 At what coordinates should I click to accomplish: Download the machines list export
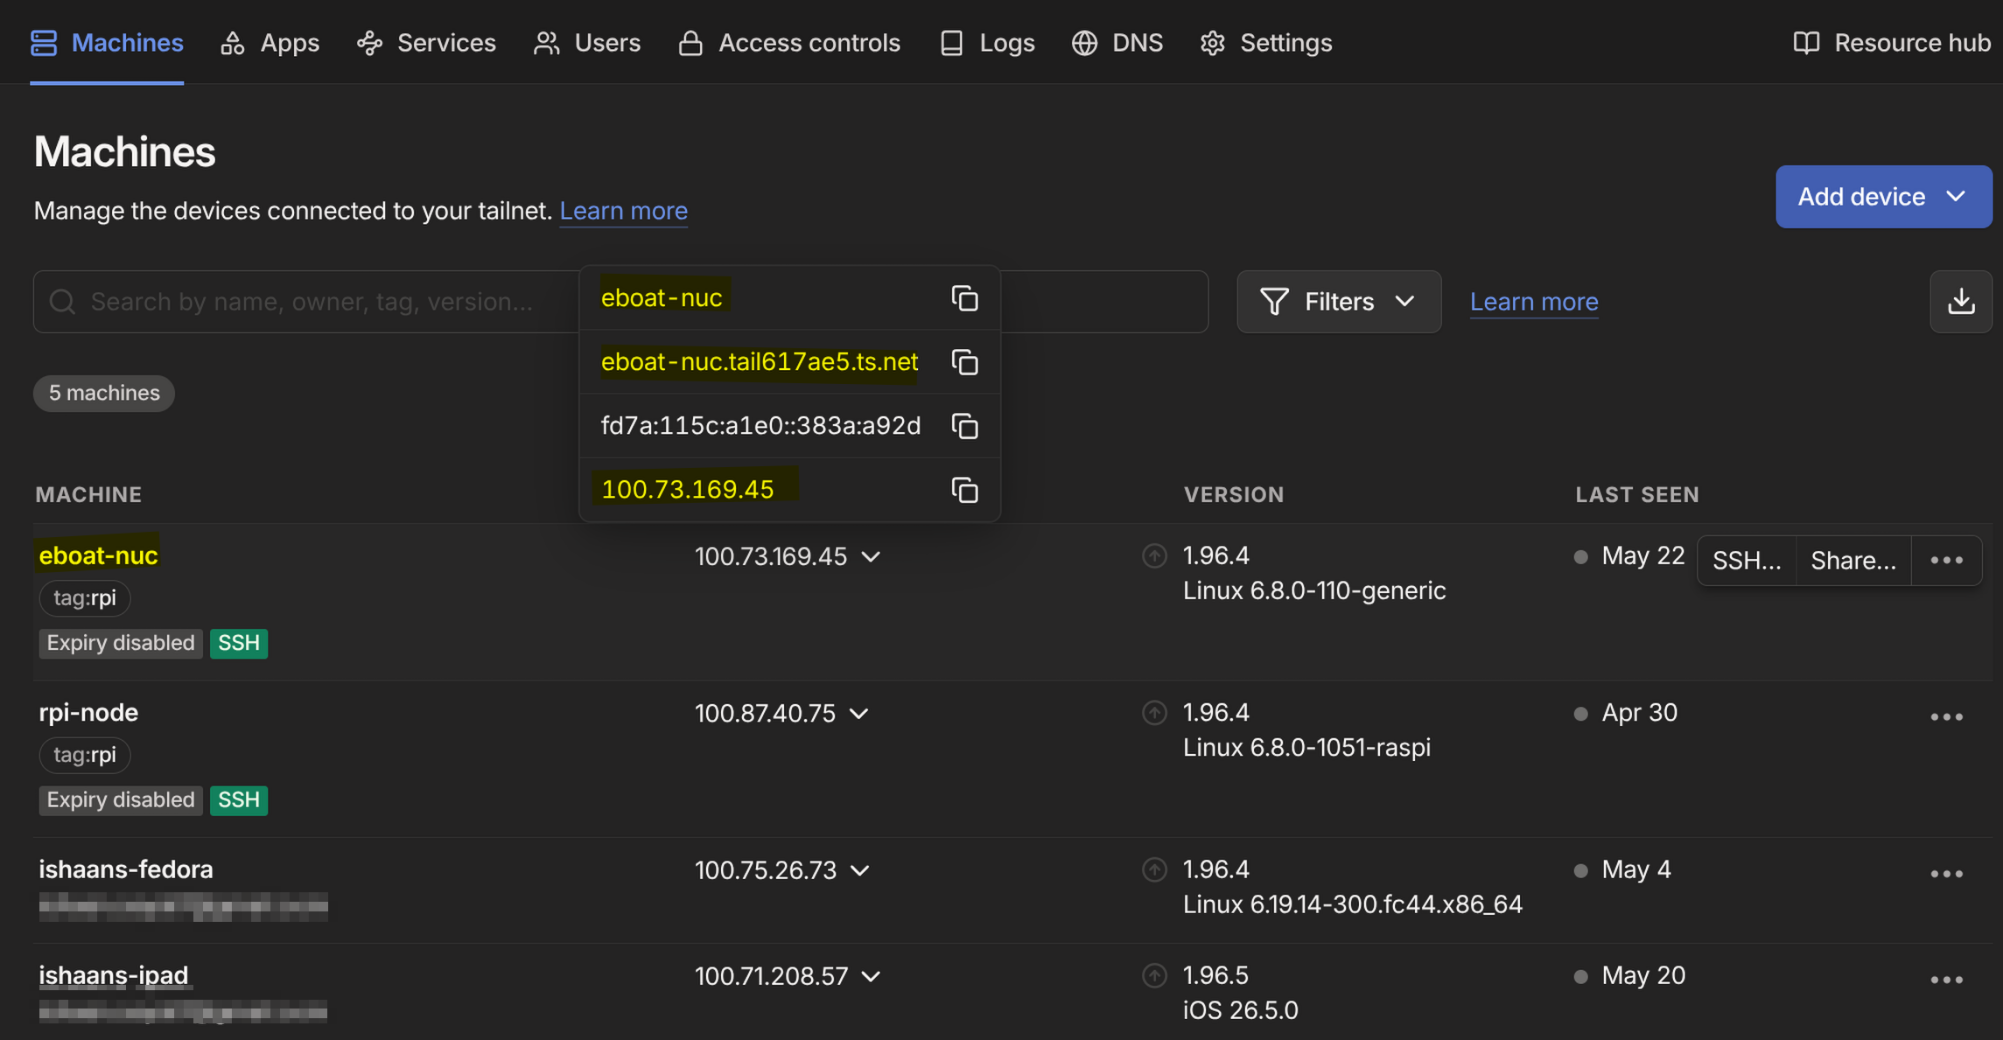click(x=1960, y=301)
